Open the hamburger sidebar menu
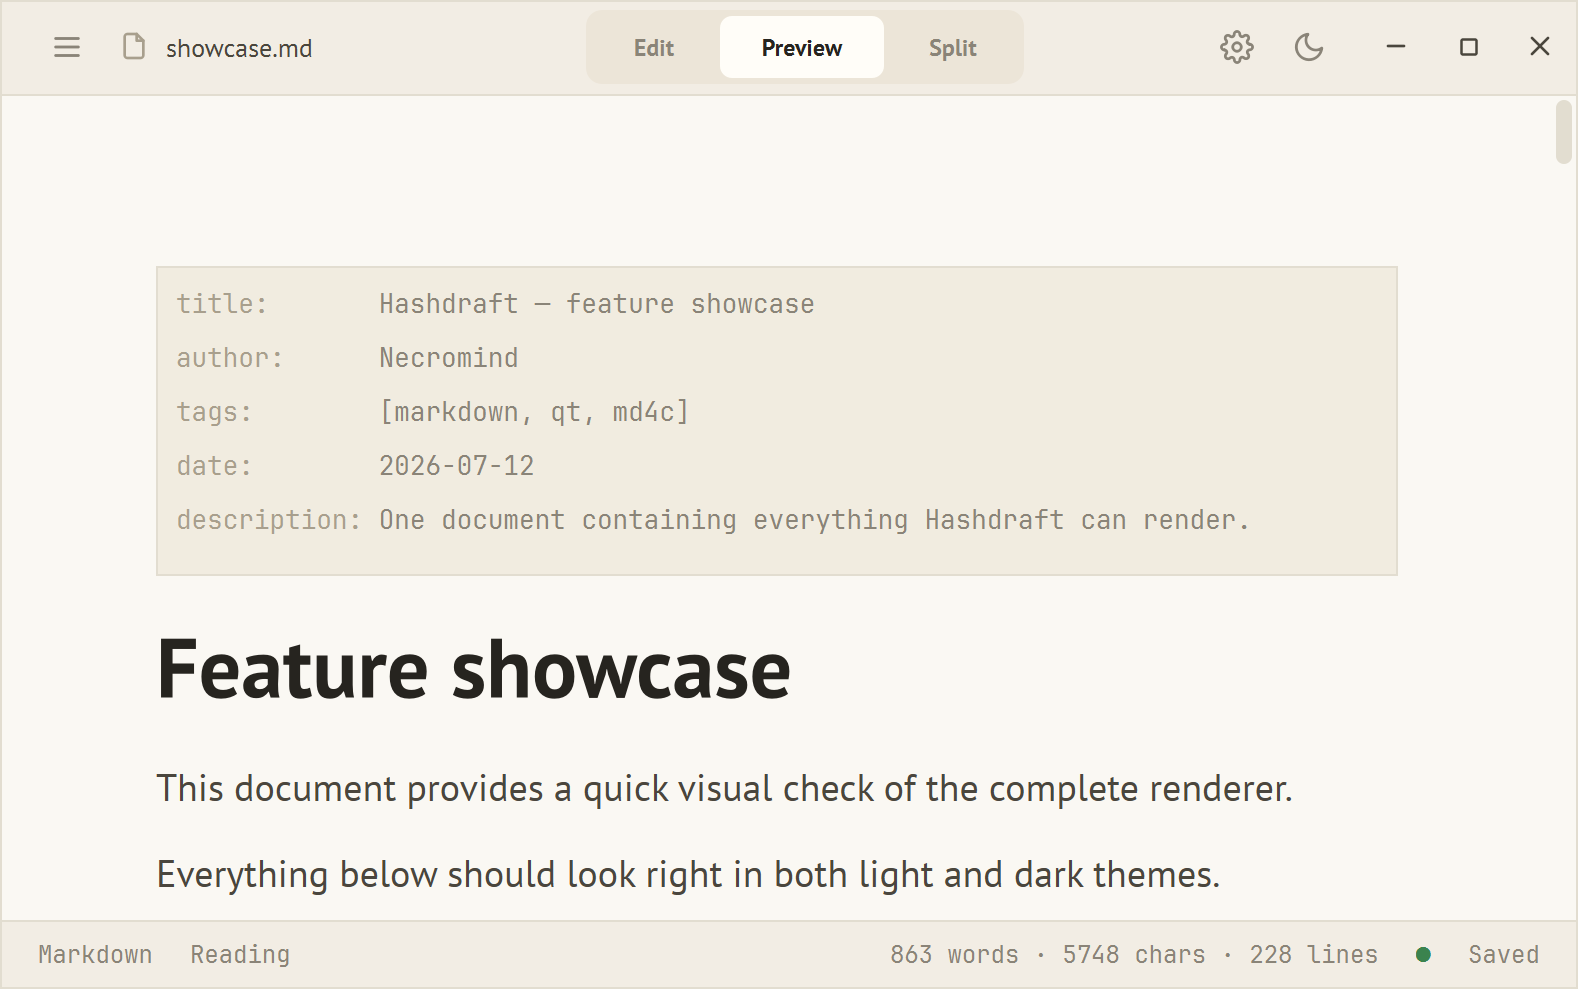The width and height of the screenshot is (1578, 989). click(67, 47)
